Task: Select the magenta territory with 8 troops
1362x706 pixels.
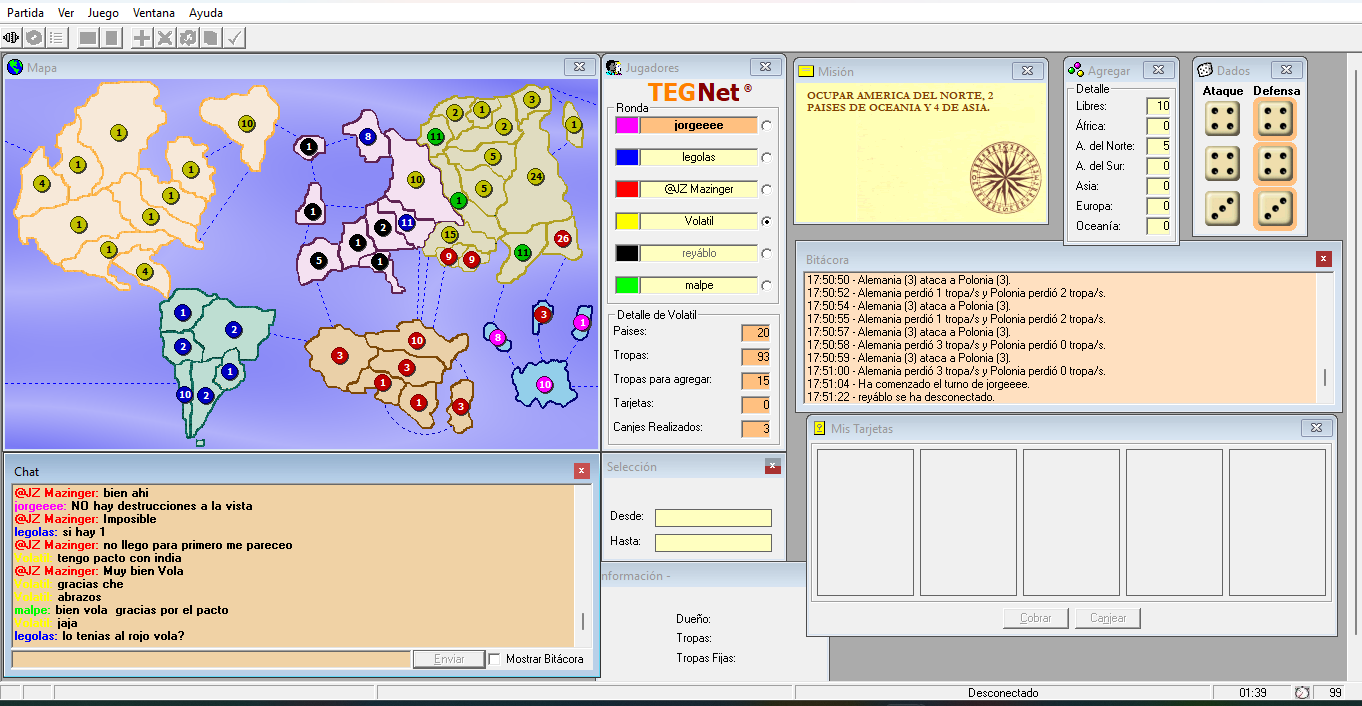Action: [498, 338]
